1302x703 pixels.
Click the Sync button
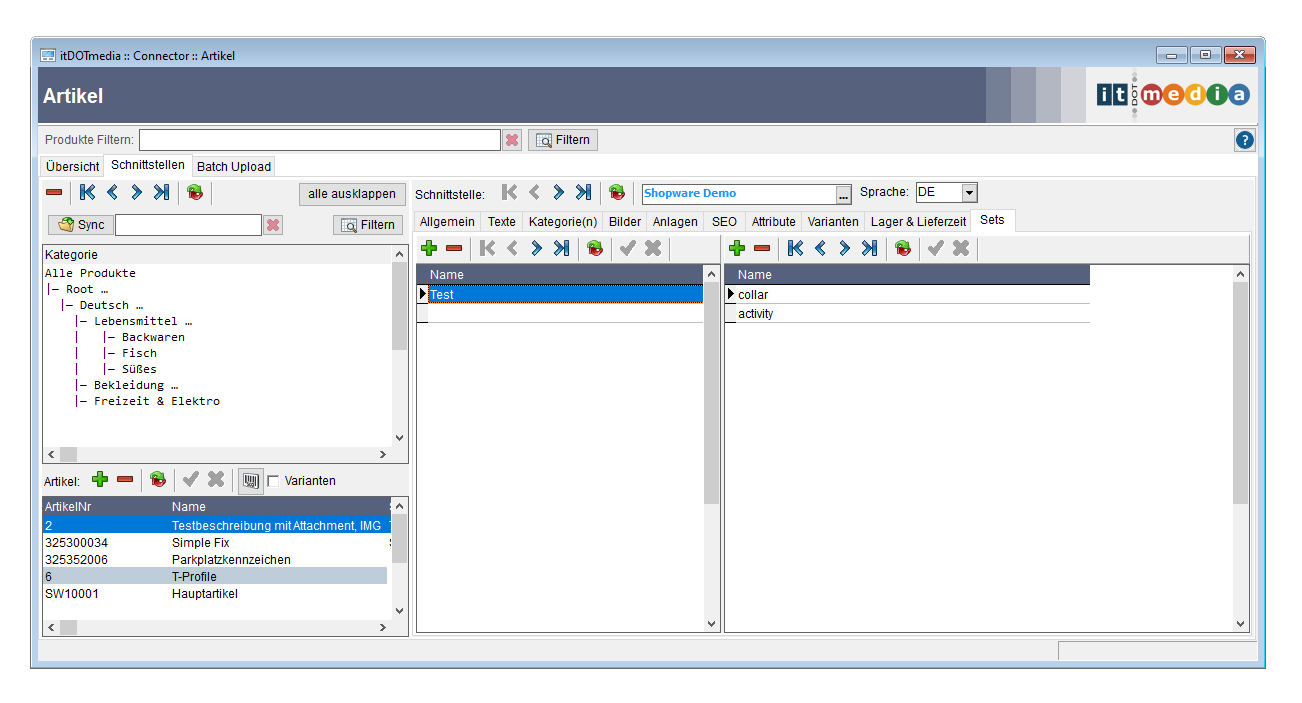pos(81,225)
